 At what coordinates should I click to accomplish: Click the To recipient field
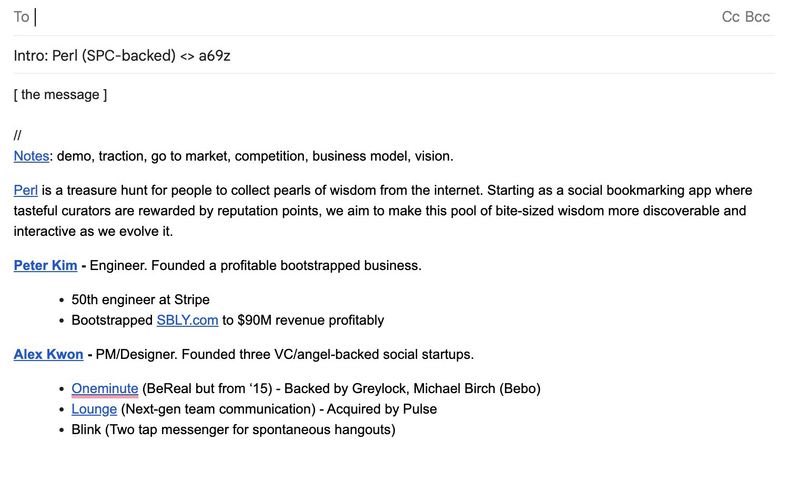pyautogui.click(x=373, y=17)
